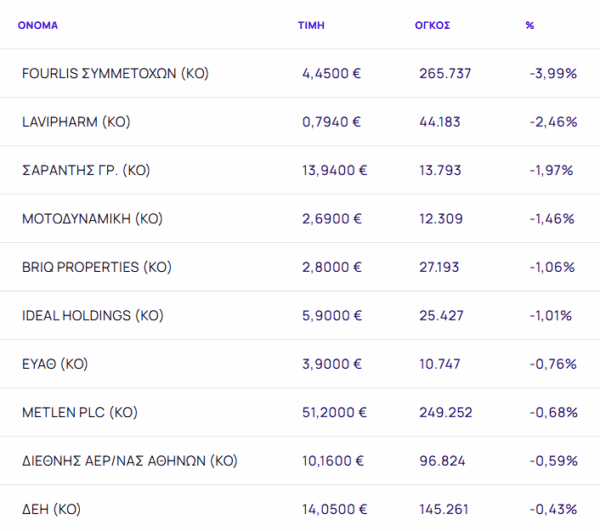Select change -1,97% for ΣΑΡΑΝΤΗΣ
This screenshot has width=600, height=531.
(551, 170)
